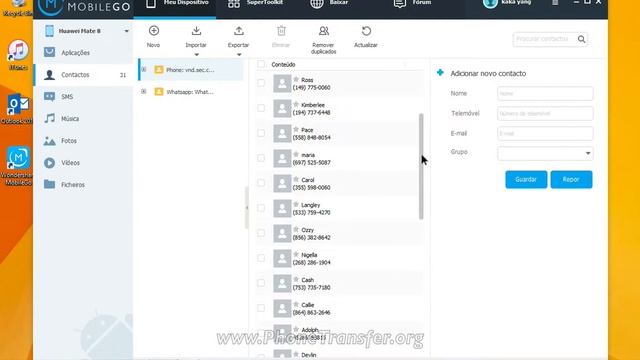Click the disabled Eliminar button
The width and height of the screenshot is (640, 360).
pos(281,37)
